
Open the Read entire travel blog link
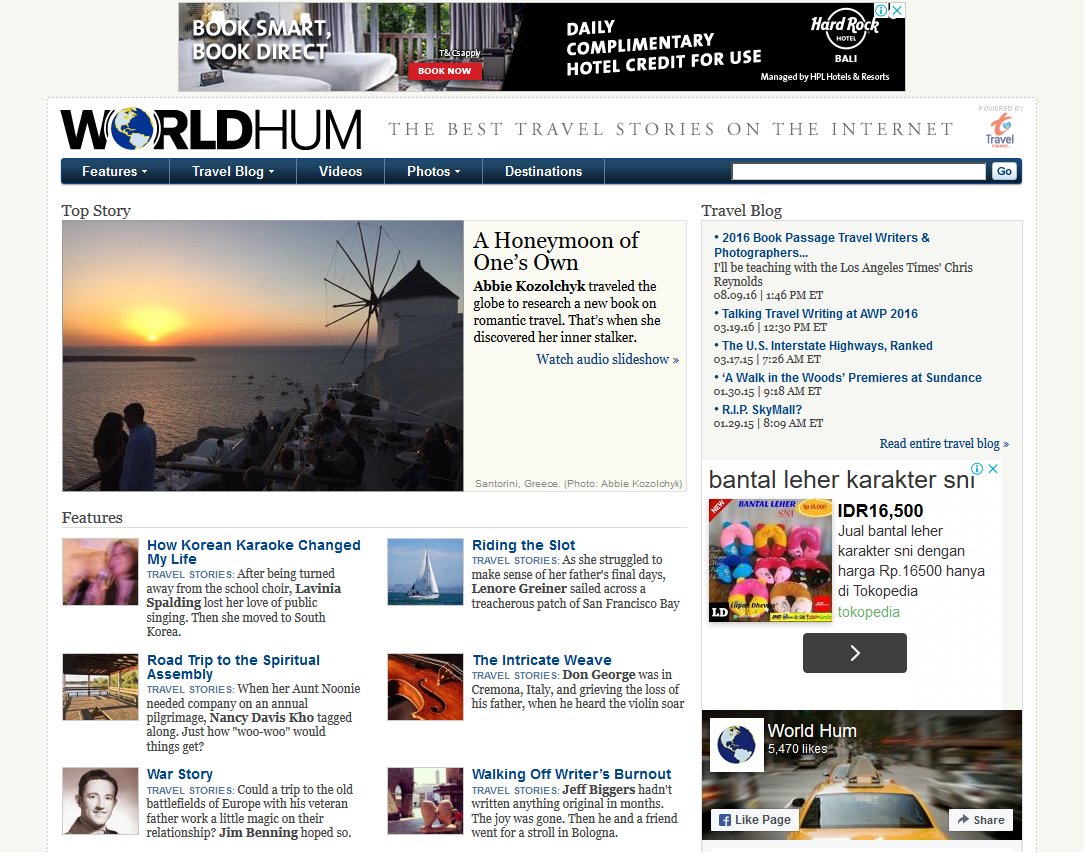click(944, 443)
